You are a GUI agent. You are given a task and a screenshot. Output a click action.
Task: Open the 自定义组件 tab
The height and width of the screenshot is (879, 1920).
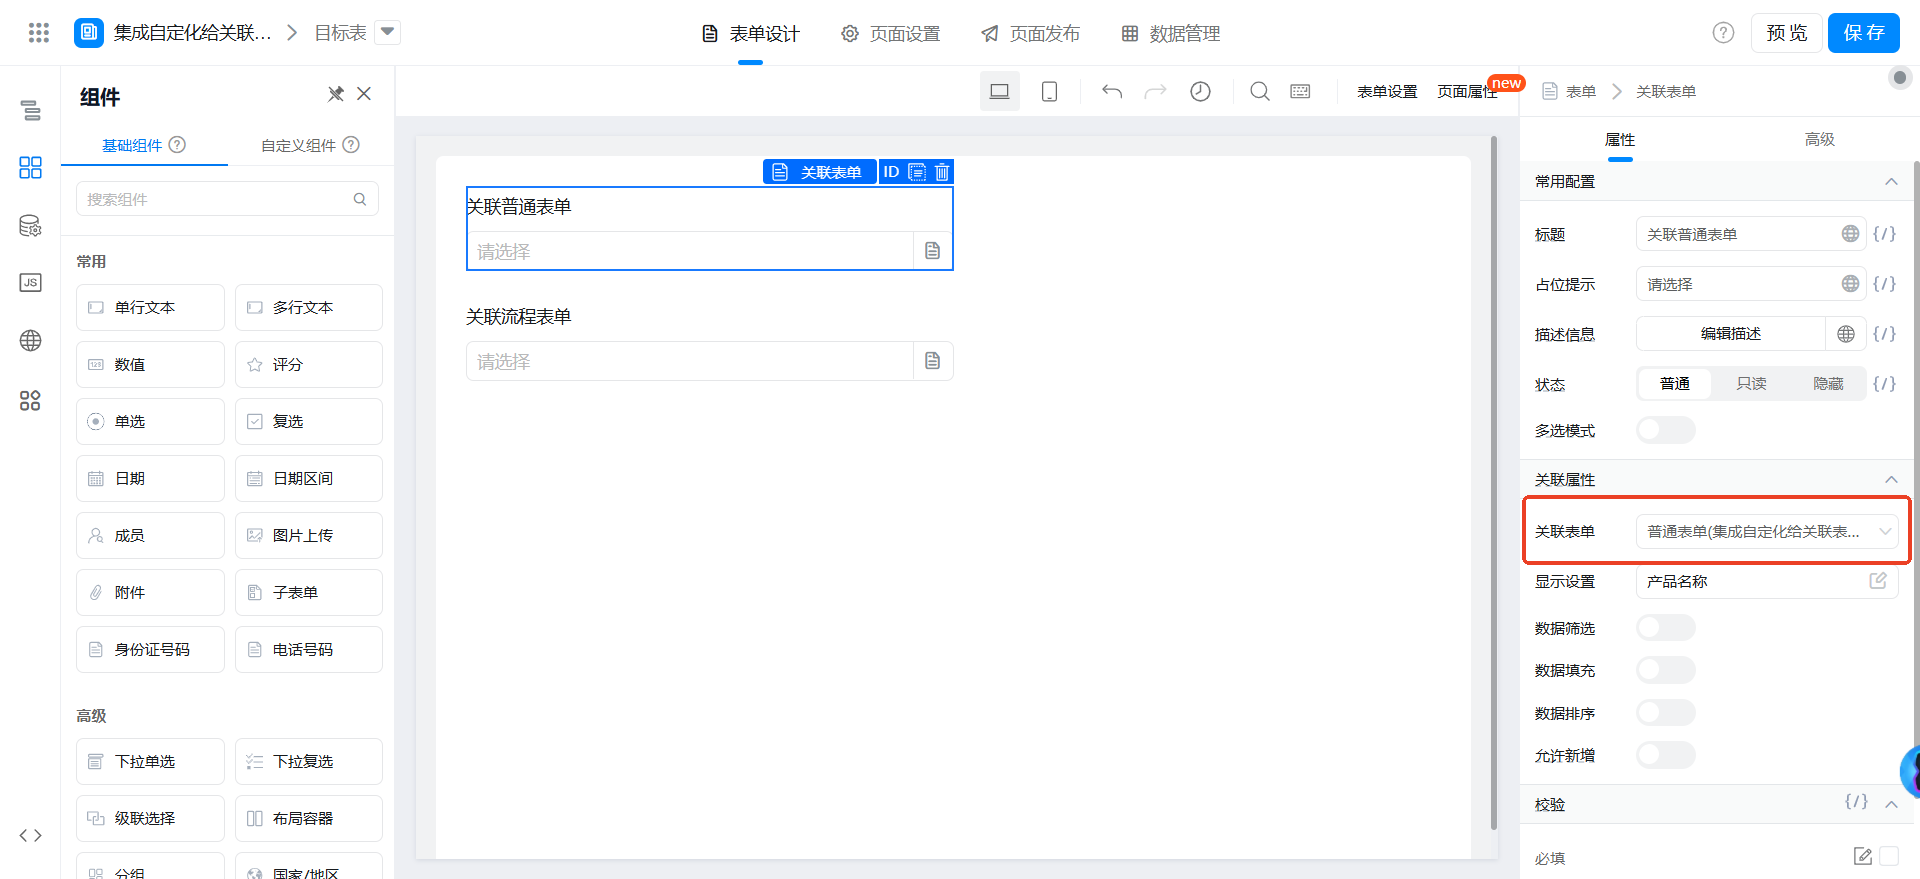[x=298, y=145]
